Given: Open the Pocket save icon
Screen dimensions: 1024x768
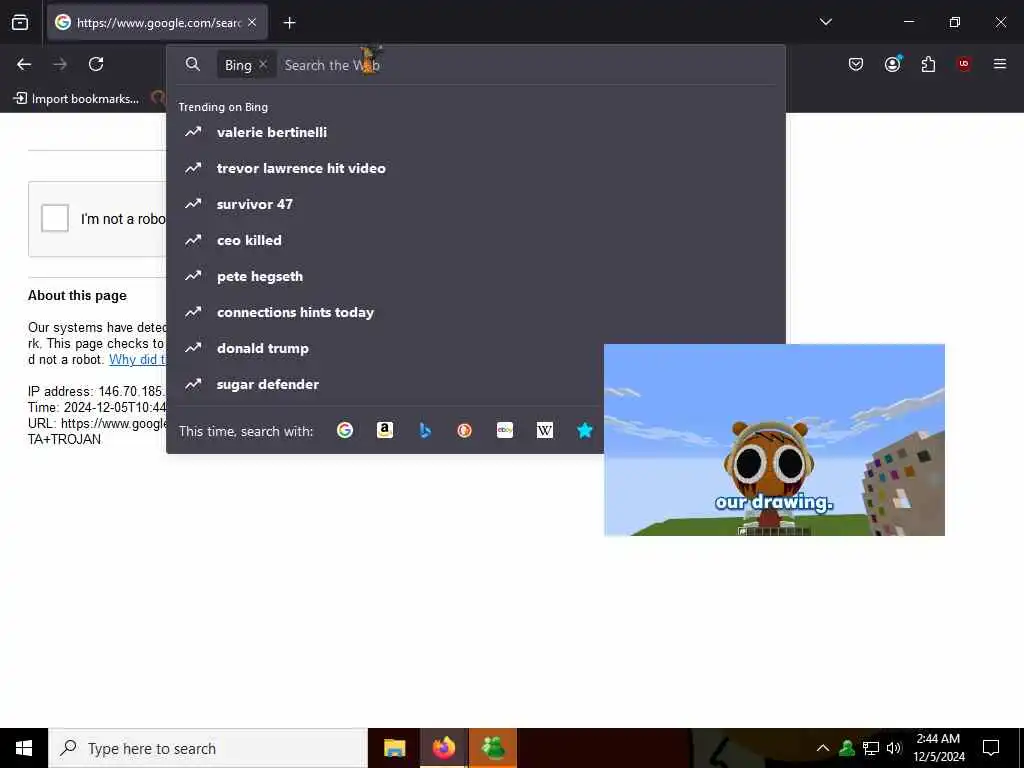Looking at the screenshot, I should (x=856, y=64).
